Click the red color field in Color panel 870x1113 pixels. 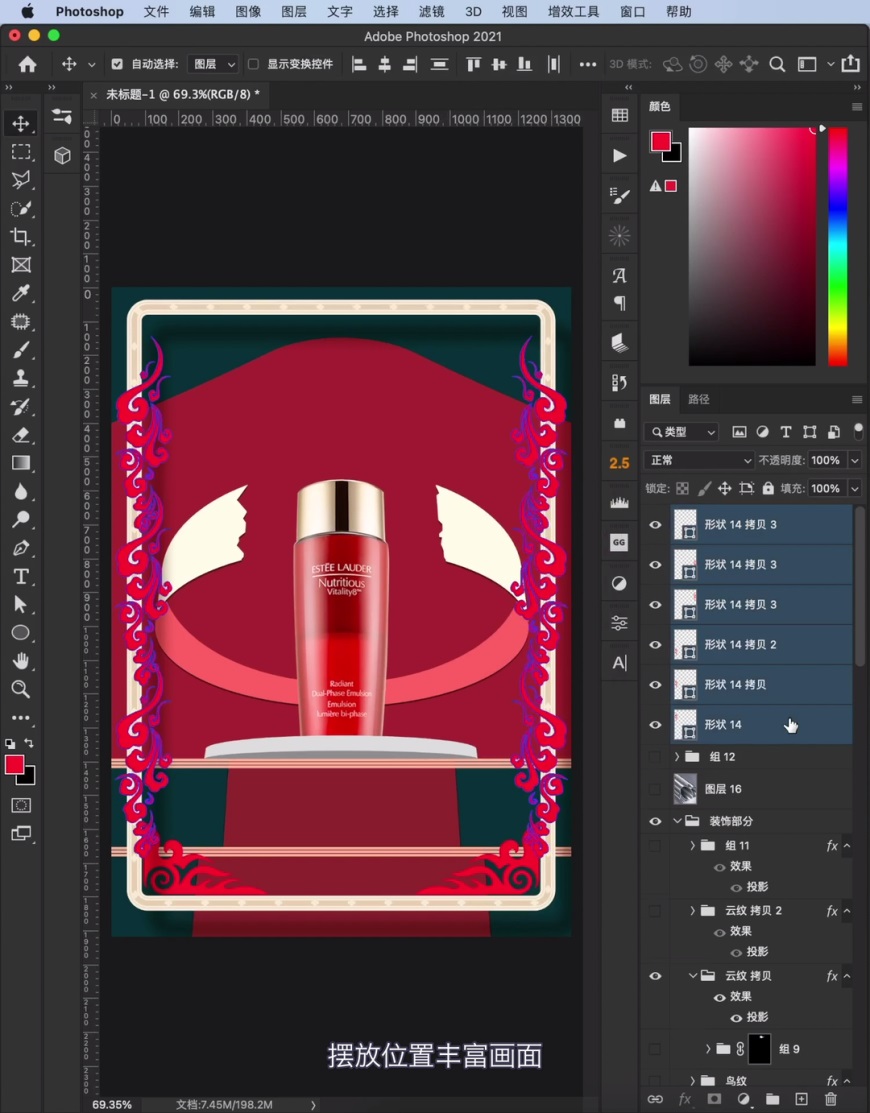pos(752,246)
